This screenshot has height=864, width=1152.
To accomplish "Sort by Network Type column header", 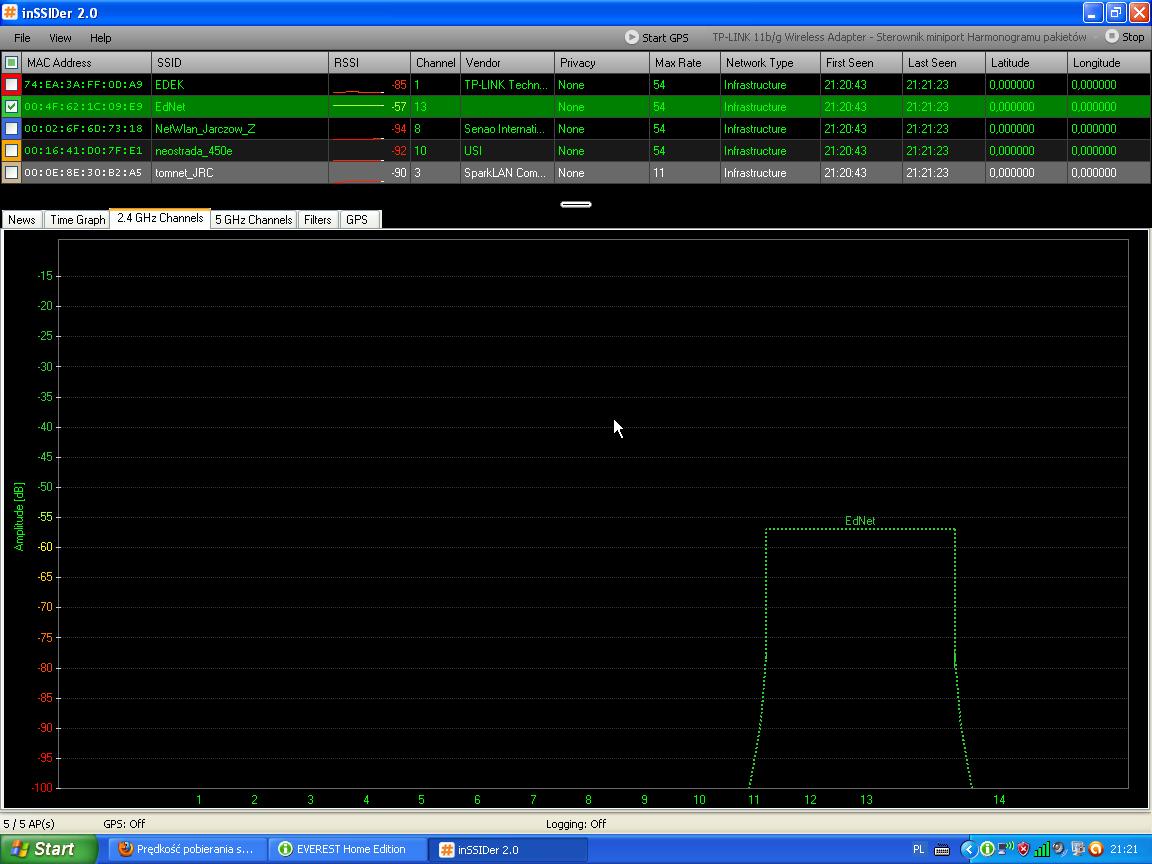I will (770, 62).
